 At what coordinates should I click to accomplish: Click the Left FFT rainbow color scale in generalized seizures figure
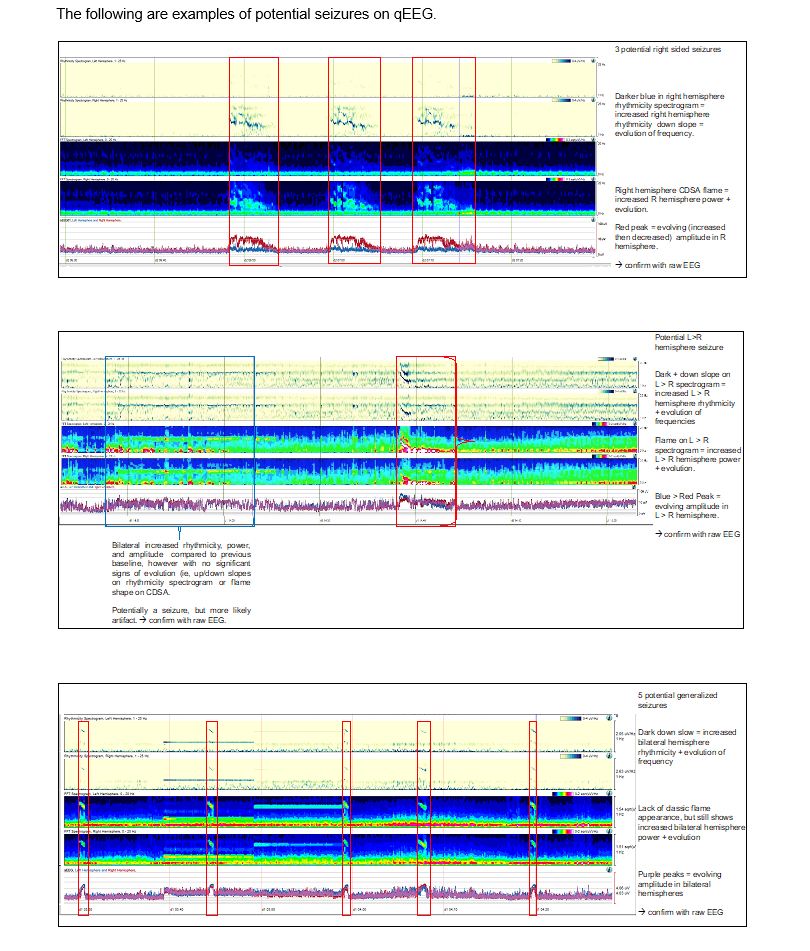tap(563, 793)
